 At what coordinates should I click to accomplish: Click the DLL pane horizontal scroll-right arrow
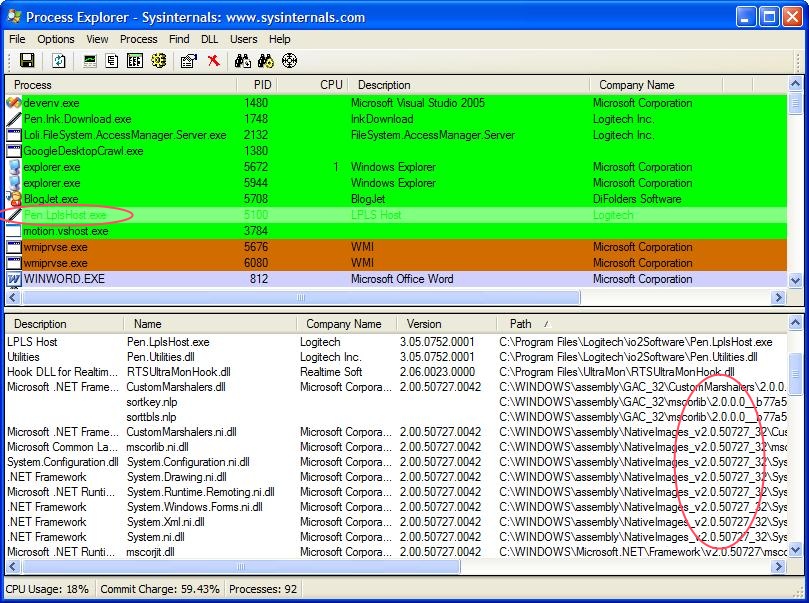pyautogui.click(x=779, y=566)
